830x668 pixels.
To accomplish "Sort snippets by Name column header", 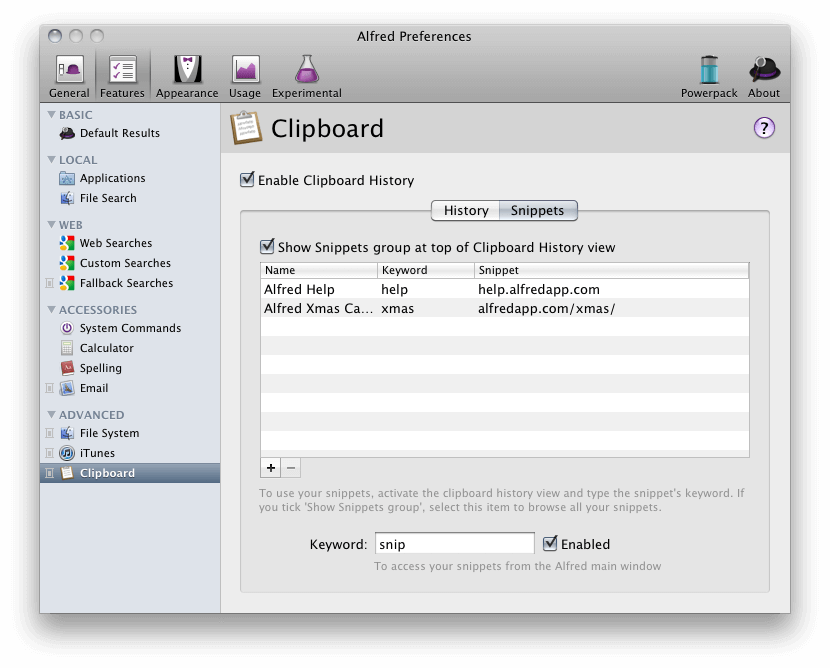I will pyautogui.click(x=319, y=270).
